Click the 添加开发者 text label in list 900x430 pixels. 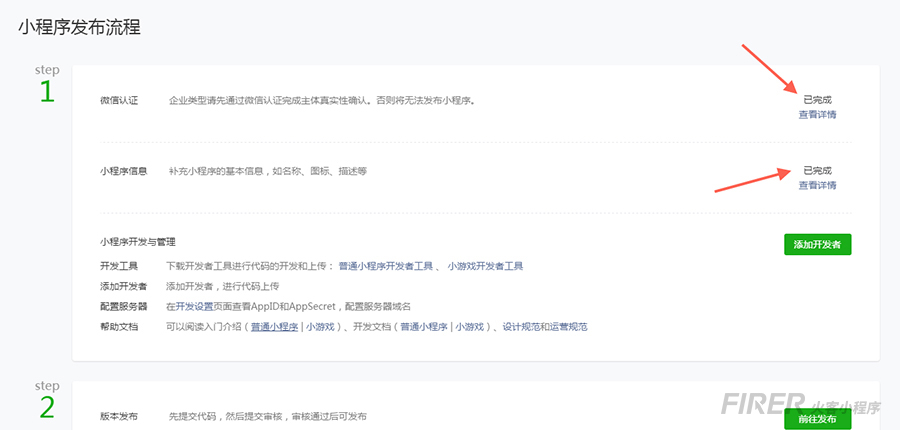tap(123, 286)
